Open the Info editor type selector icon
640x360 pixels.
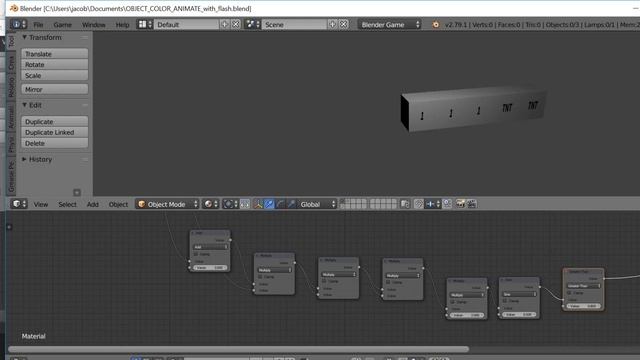point(18,24)
